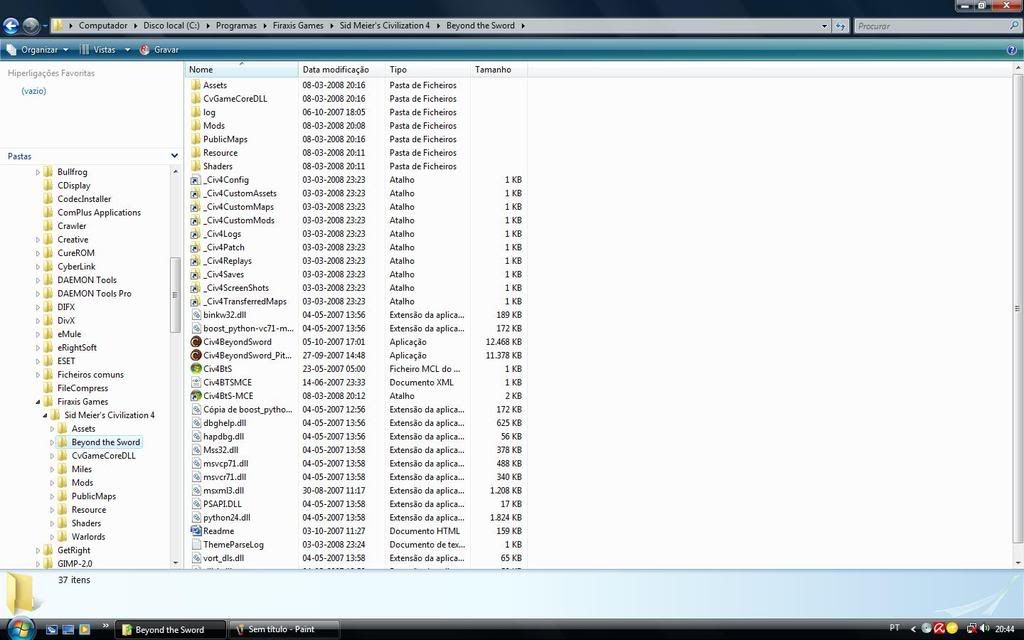Select the python24.dll file icon
This screenshot has width=1024, height=640.
[x=195, y=517]
